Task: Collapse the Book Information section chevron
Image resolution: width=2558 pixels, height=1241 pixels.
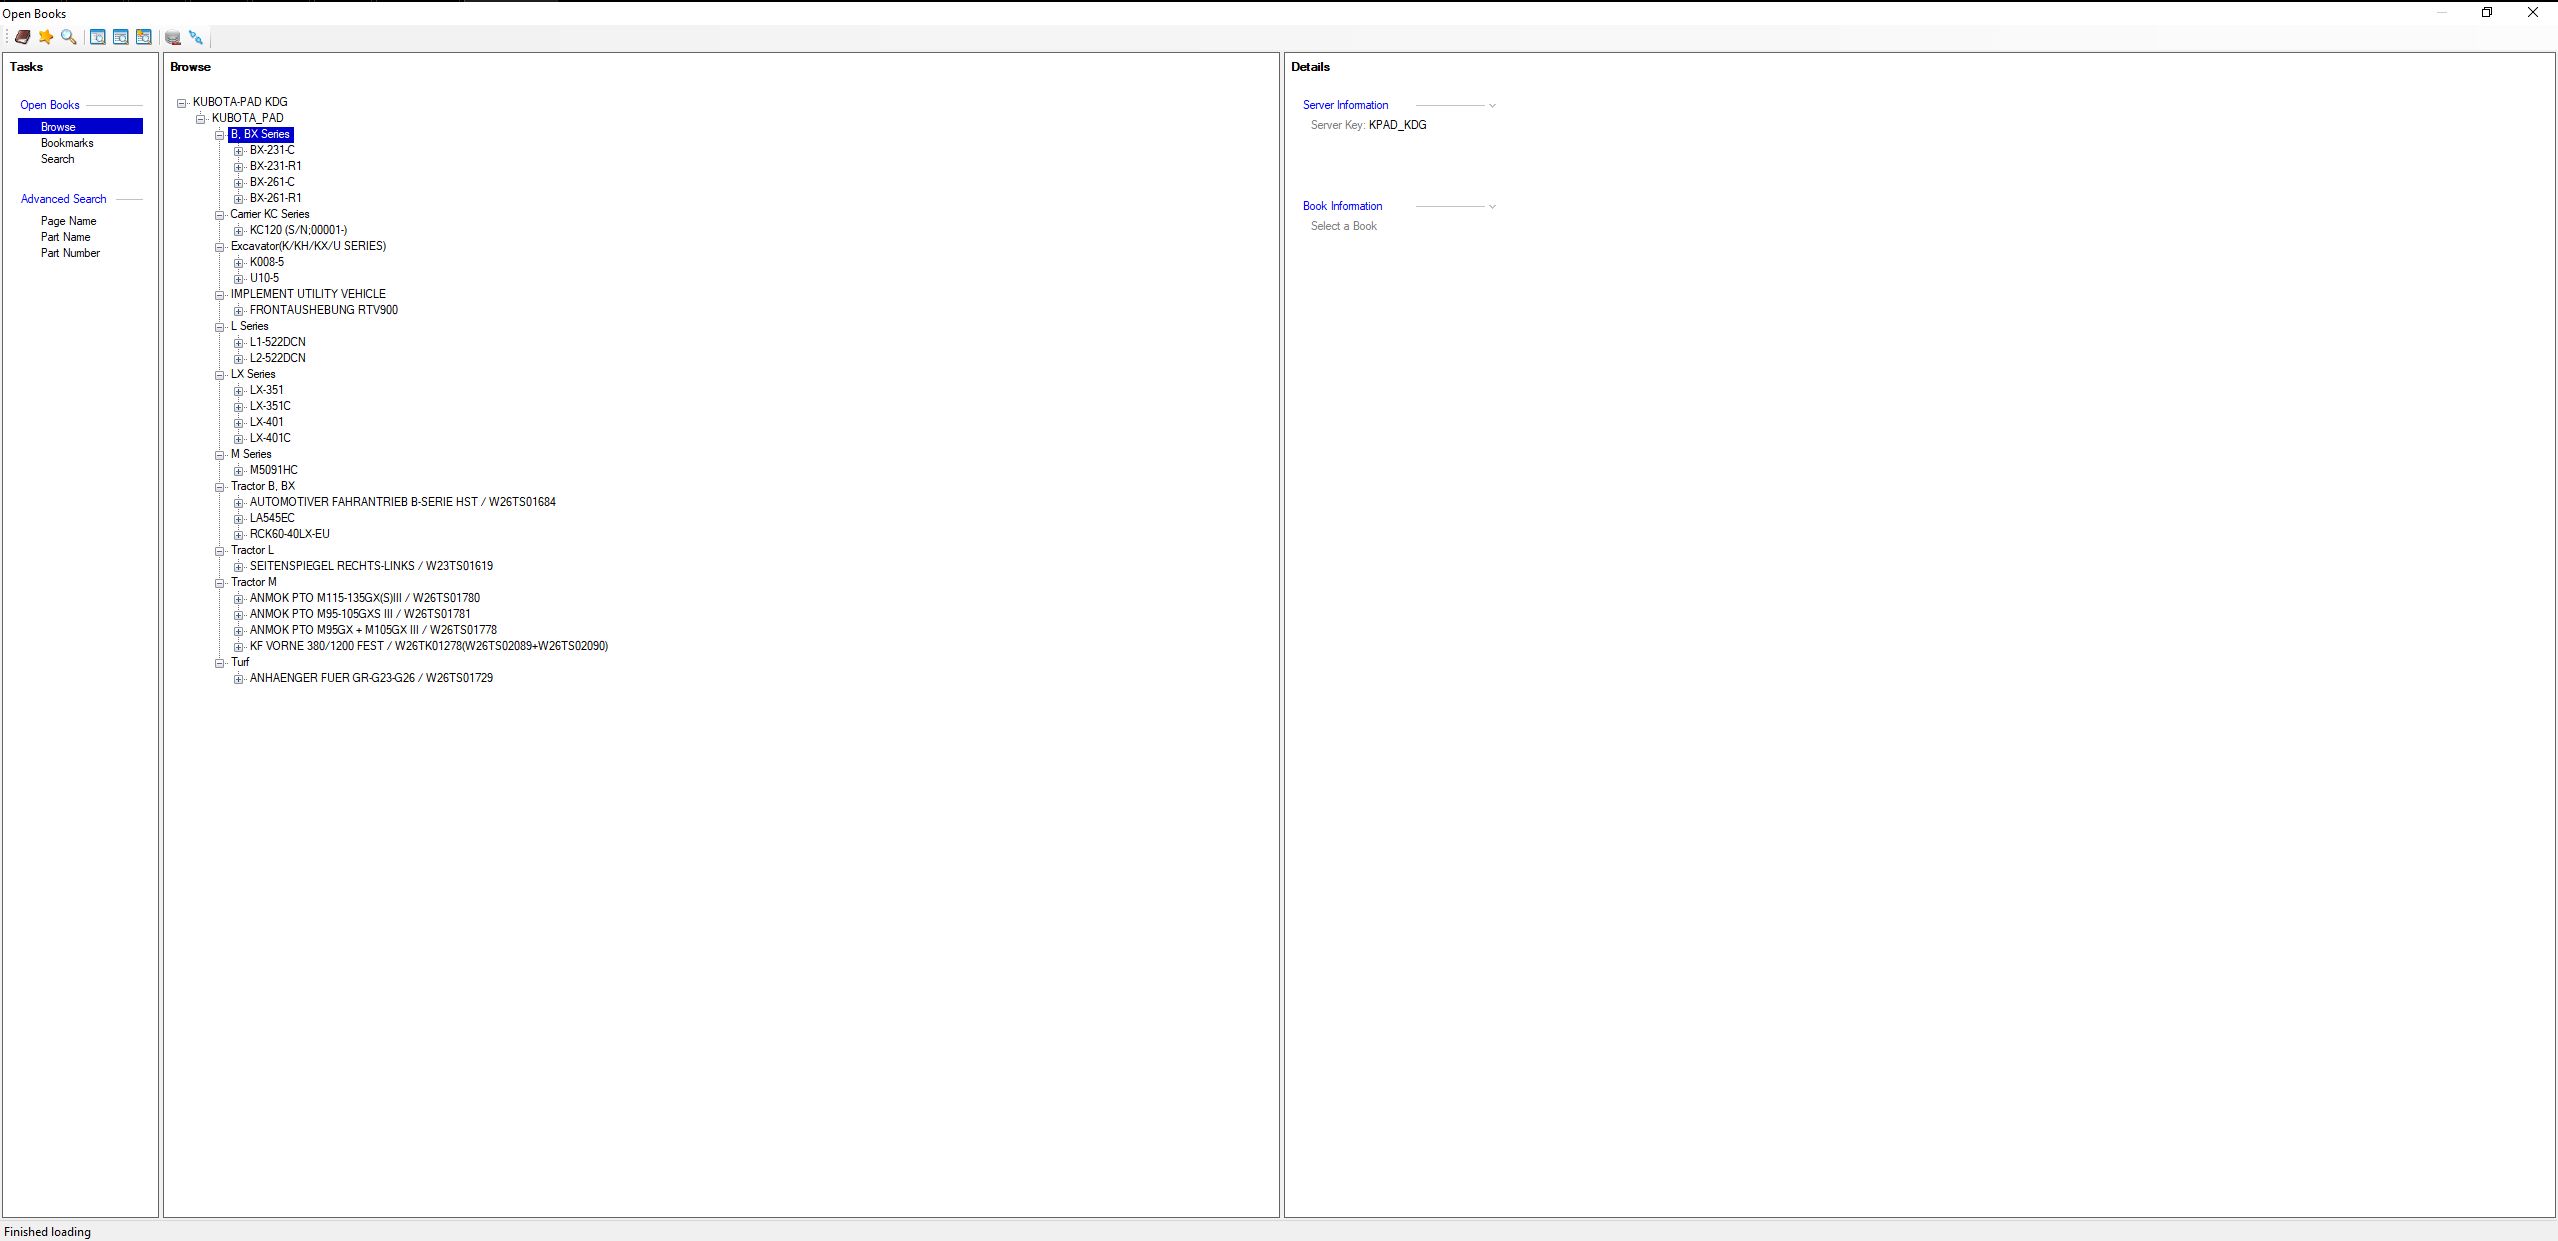Action: pyautogui.click(x=1492, y=206)
